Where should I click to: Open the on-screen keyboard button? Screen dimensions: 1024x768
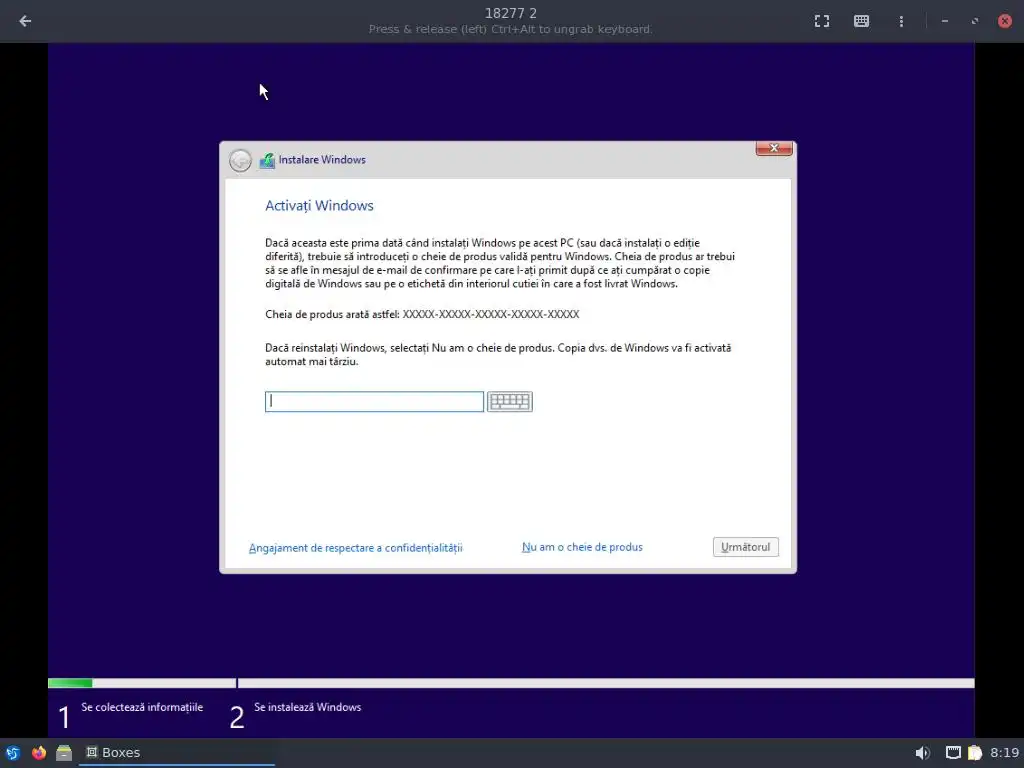(509, 401)
